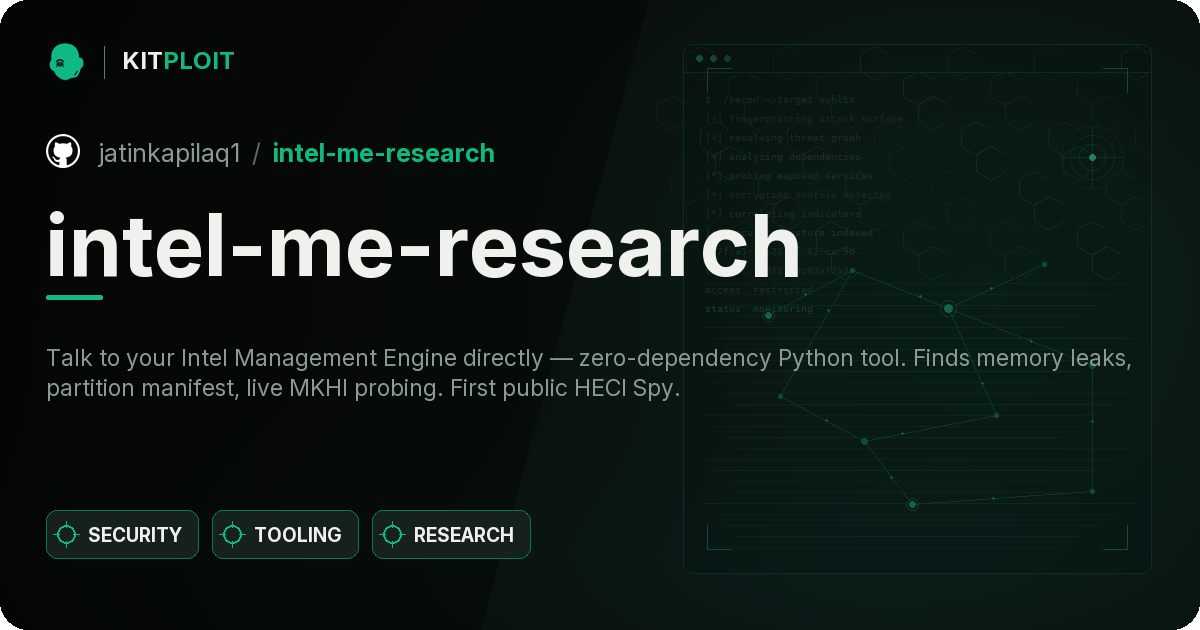Click the large intel-me-research title

(423, 245)
